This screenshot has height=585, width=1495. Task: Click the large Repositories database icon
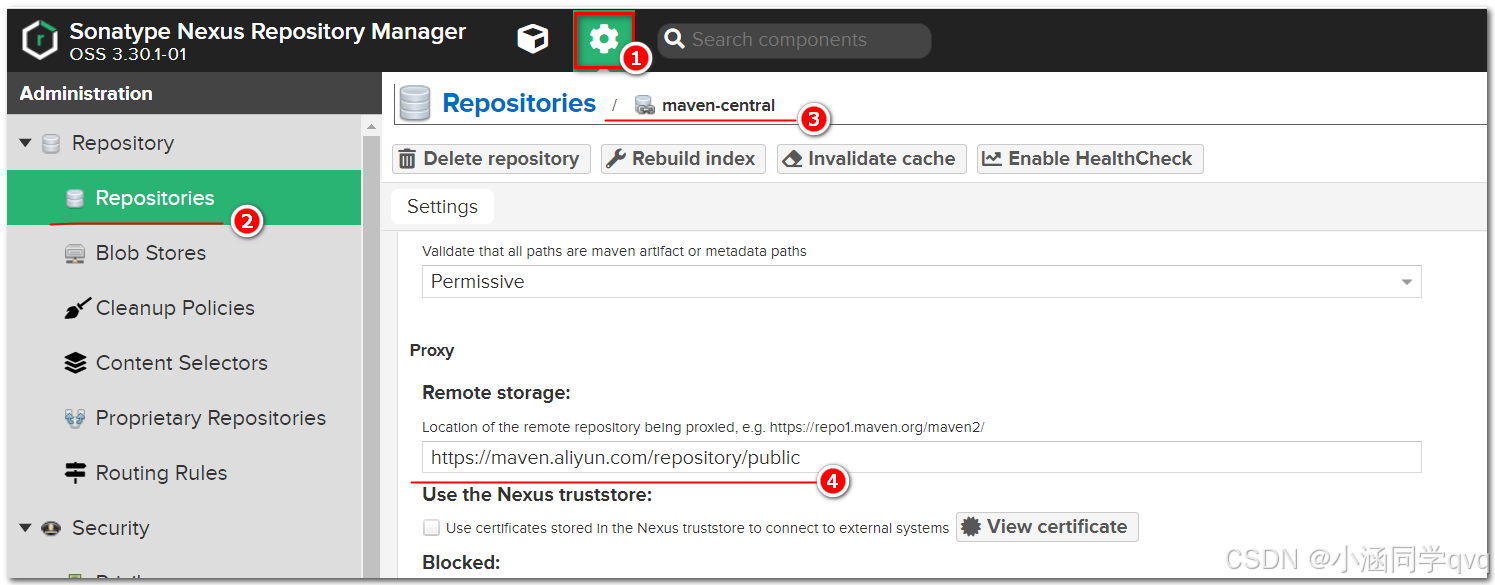pos(414,103)
